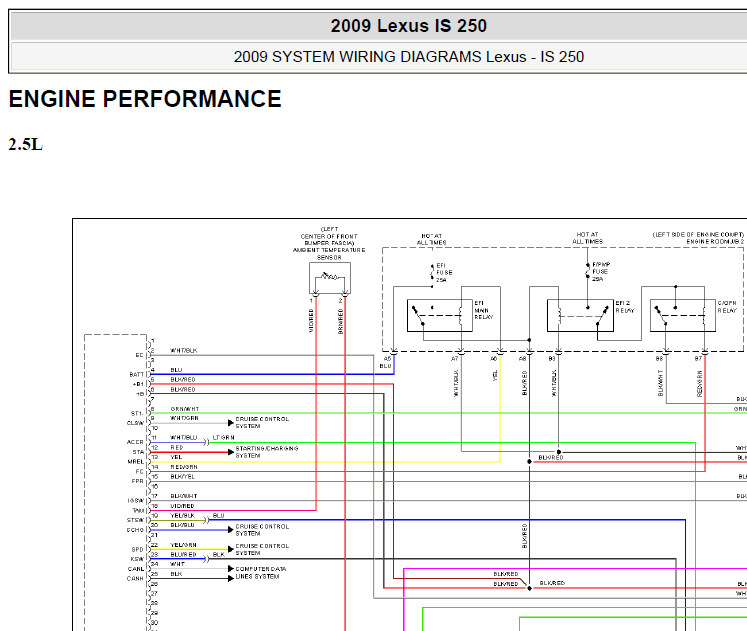The width and height of the screenshot is (747, 631).
Task: Click "CRUISE CONTROL SYSTEM" on the WHT/GRN wire
Action: [x=262, y=422]
